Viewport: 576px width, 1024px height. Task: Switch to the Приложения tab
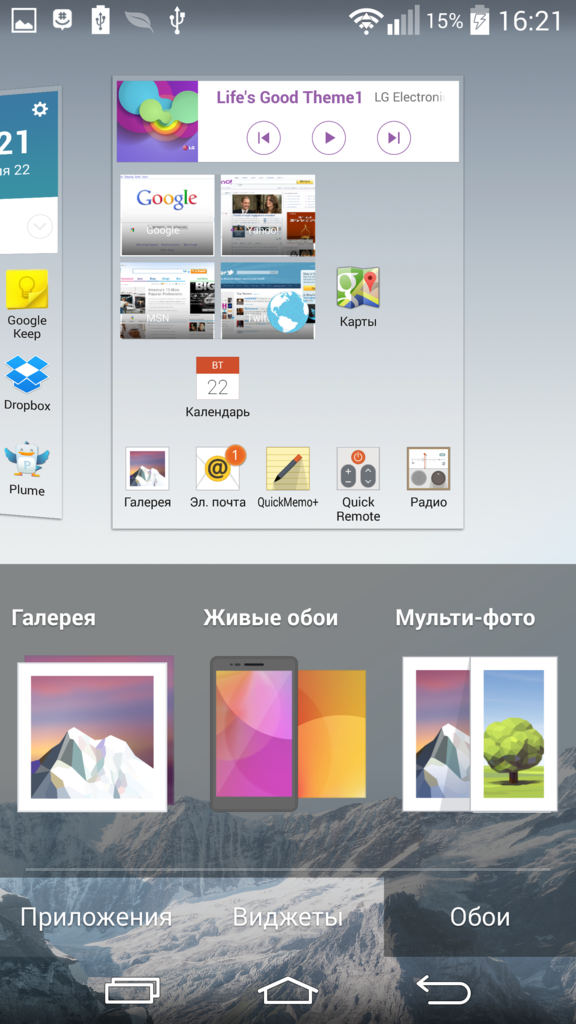[x=96, y=917]
